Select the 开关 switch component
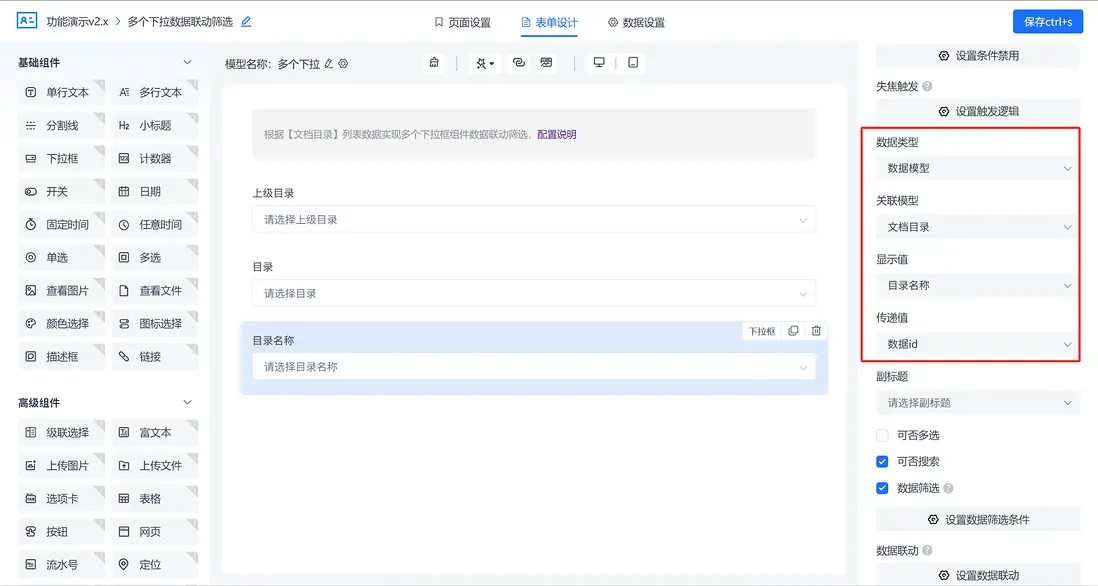This screenshot has width=1098, height=586. 57,191
